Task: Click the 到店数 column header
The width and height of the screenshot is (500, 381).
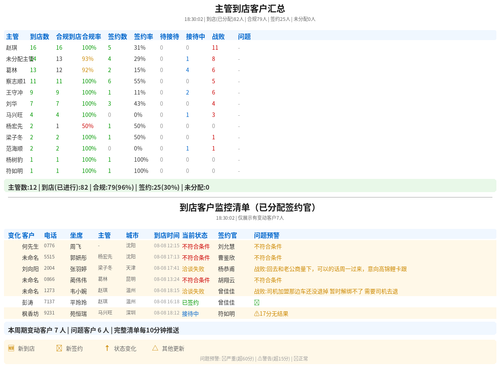Action: point(39,37)
